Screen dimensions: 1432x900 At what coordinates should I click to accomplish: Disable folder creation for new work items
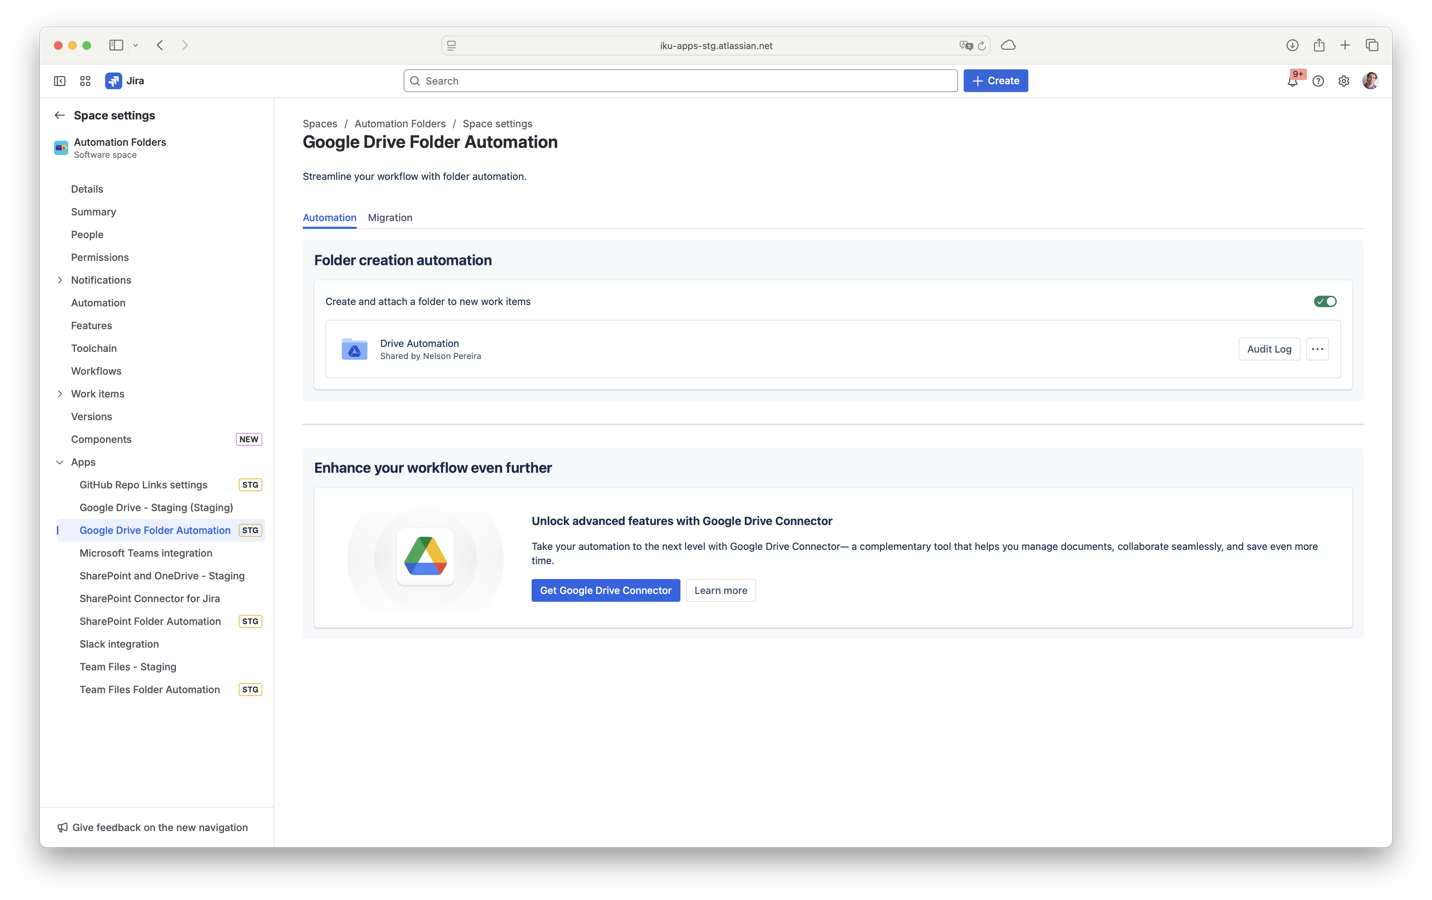[x=1325, y=300]
